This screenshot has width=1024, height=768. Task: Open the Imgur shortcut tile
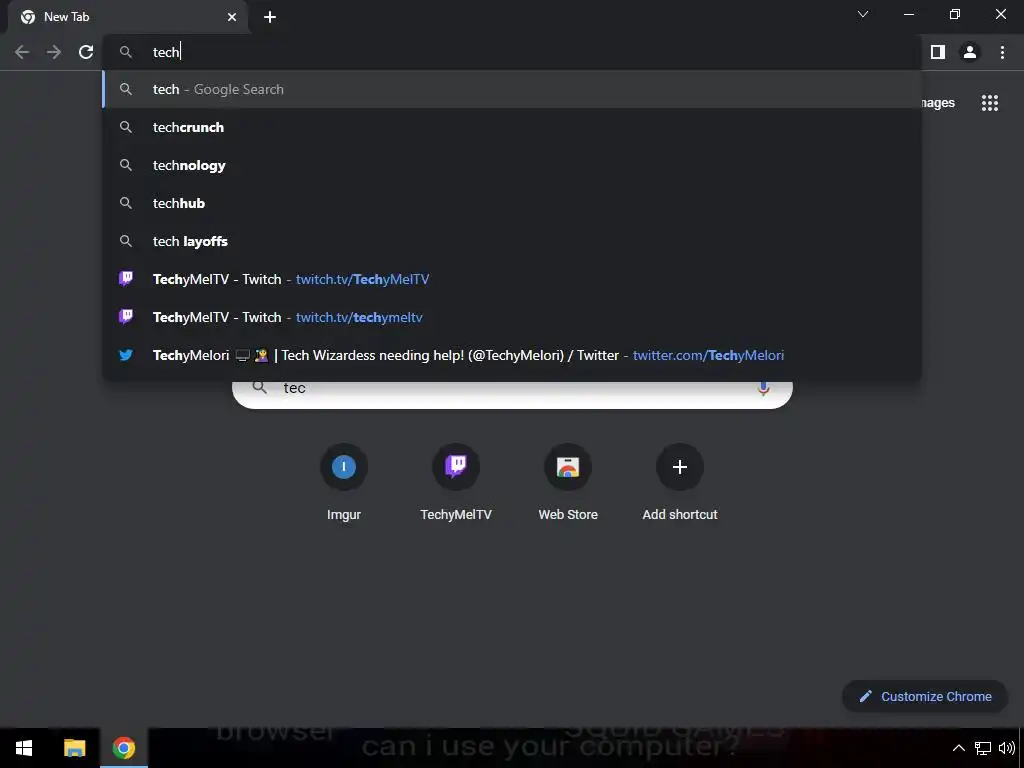[x=344, y=483]
